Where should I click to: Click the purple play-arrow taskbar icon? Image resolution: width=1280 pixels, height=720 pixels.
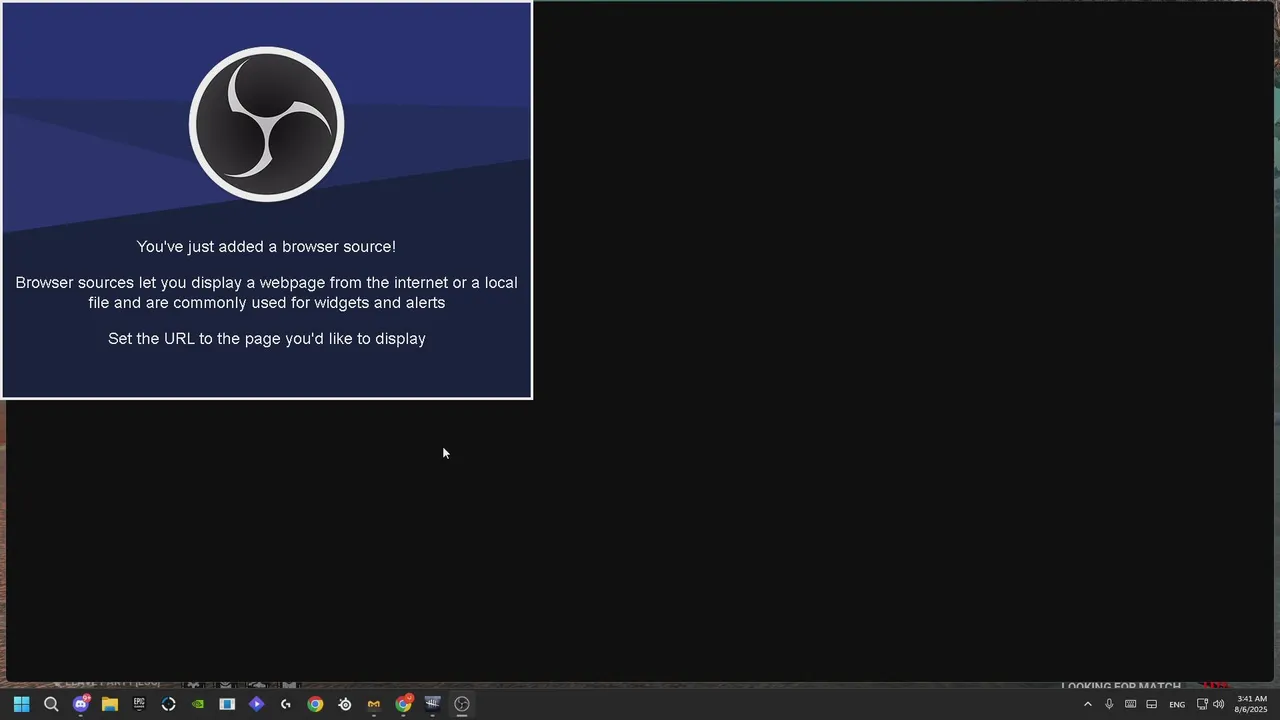(x=257, y=704)
